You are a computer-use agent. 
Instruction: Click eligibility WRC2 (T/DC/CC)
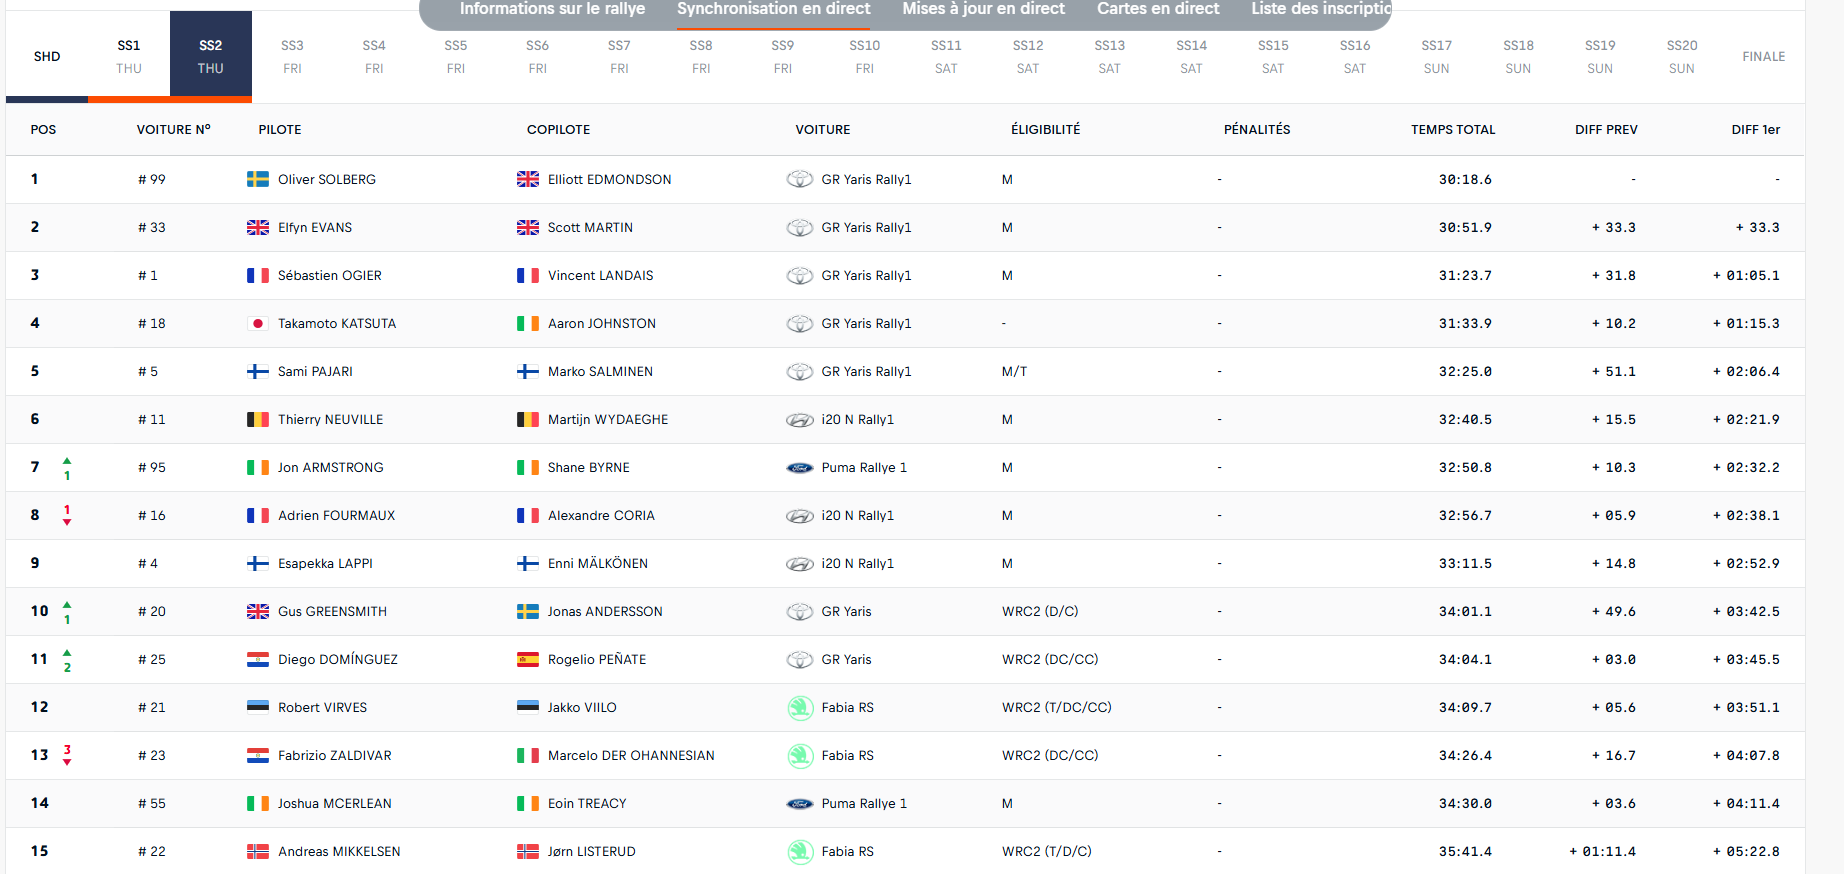point(1057,708)
